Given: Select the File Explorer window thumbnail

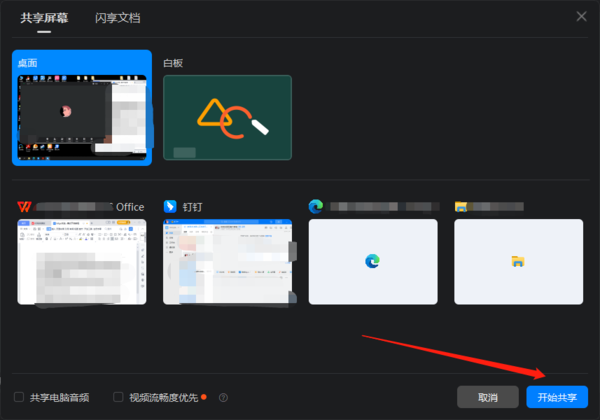Looking at the screenshot, I should (x=518, y=262).
